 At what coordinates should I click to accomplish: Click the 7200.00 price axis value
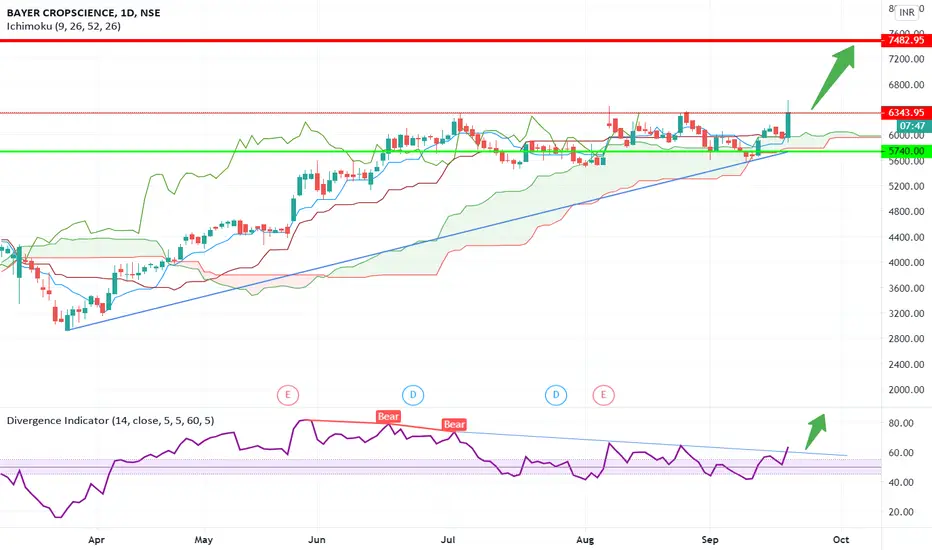pyautogui.click(x=906, y=59)
